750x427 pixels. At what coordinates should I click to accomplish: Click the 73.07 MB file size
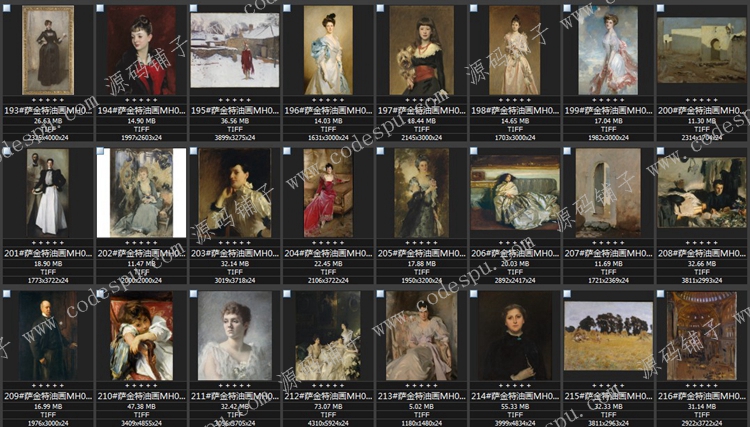pos(328,407)
